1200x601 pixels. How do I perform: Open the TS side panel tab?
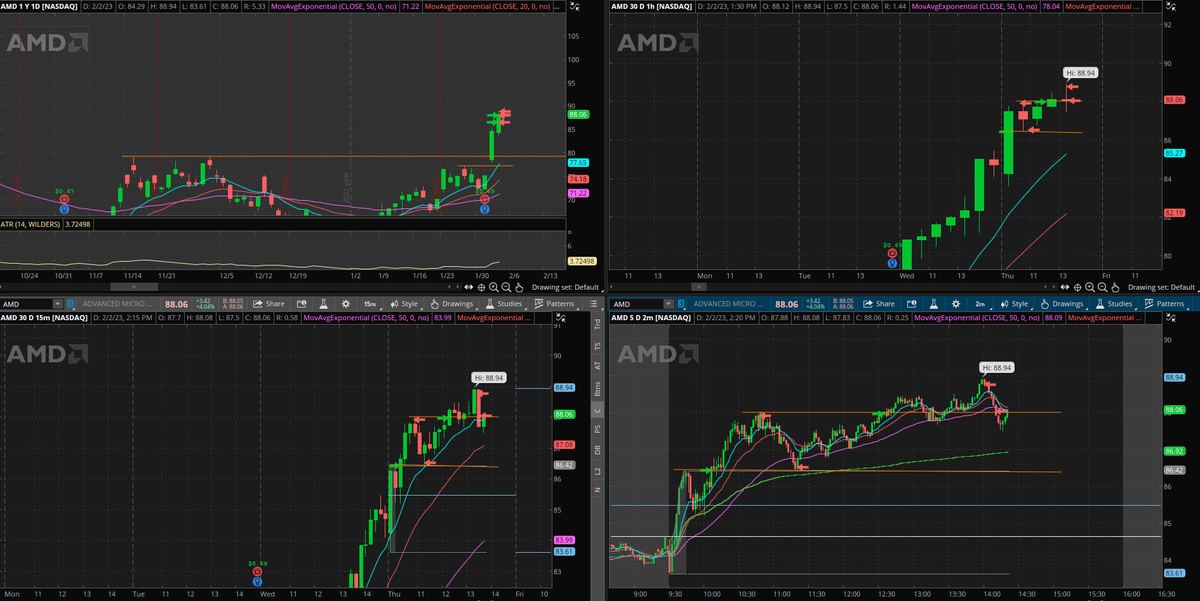pos(598,345)
